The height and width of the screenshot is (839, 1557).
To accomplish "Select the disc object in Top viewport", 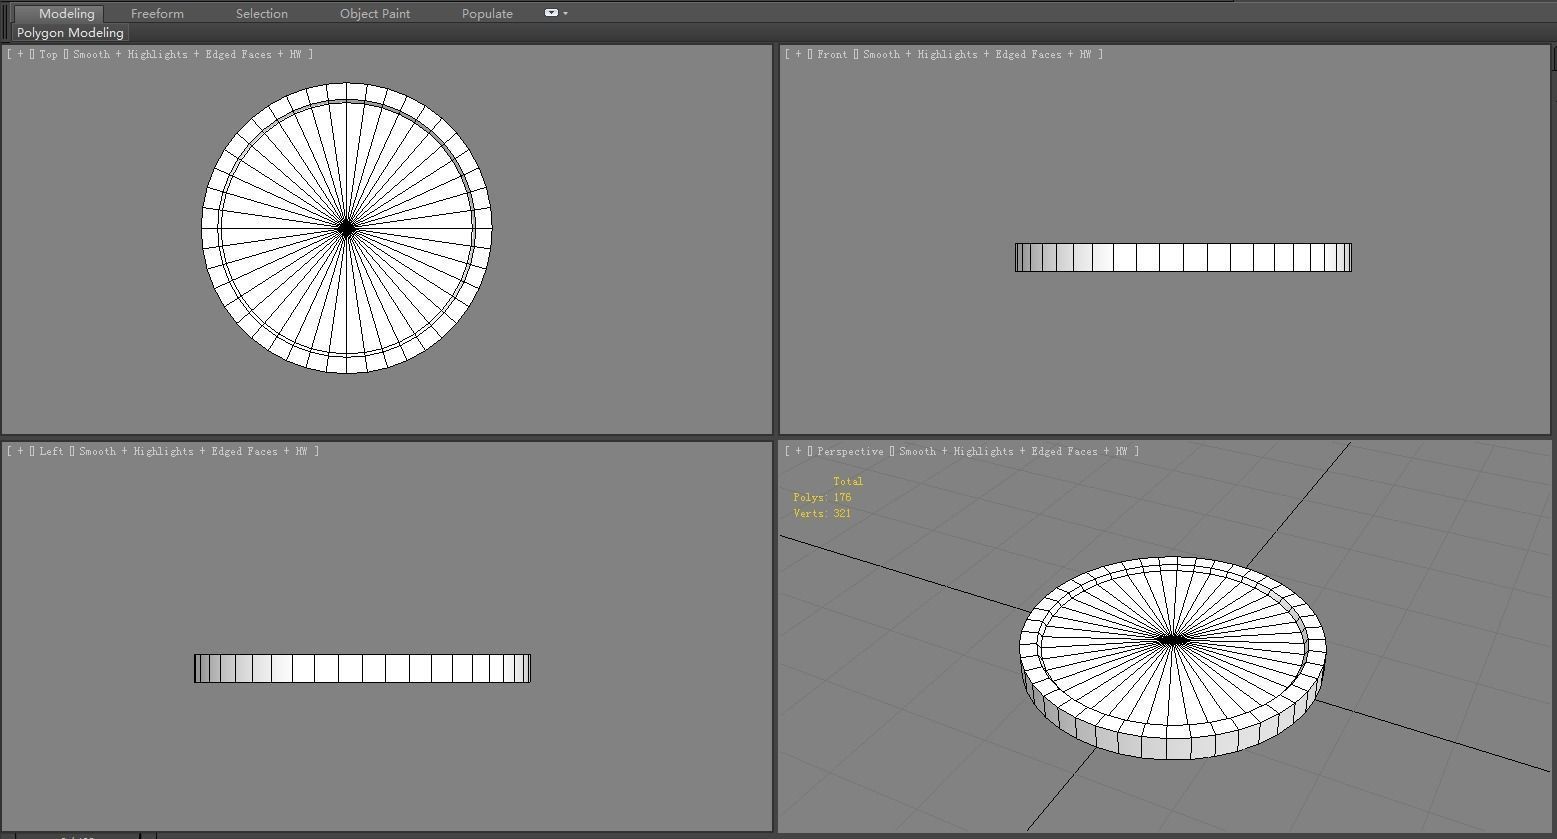I will click(347, 228).
